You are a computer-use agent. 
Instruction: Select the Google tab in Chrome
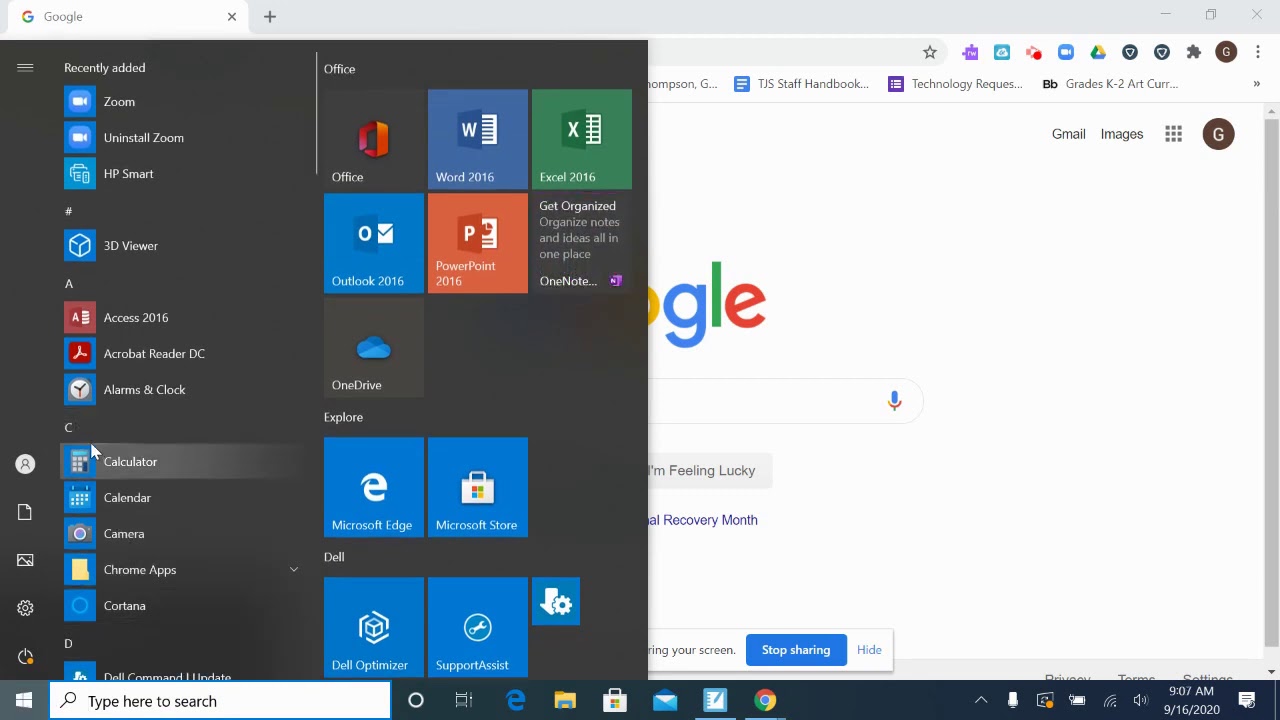pos(130,17)
